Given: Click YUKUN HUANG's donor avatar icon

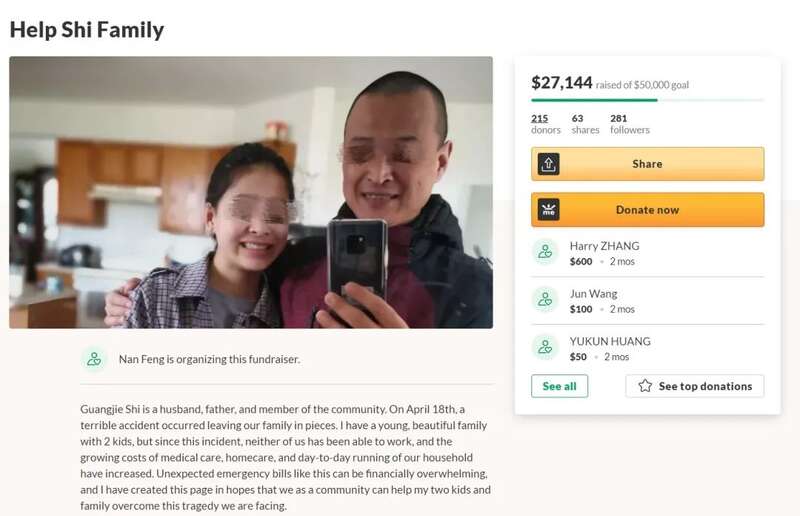Looking at the screenshot, I should 545,348.
